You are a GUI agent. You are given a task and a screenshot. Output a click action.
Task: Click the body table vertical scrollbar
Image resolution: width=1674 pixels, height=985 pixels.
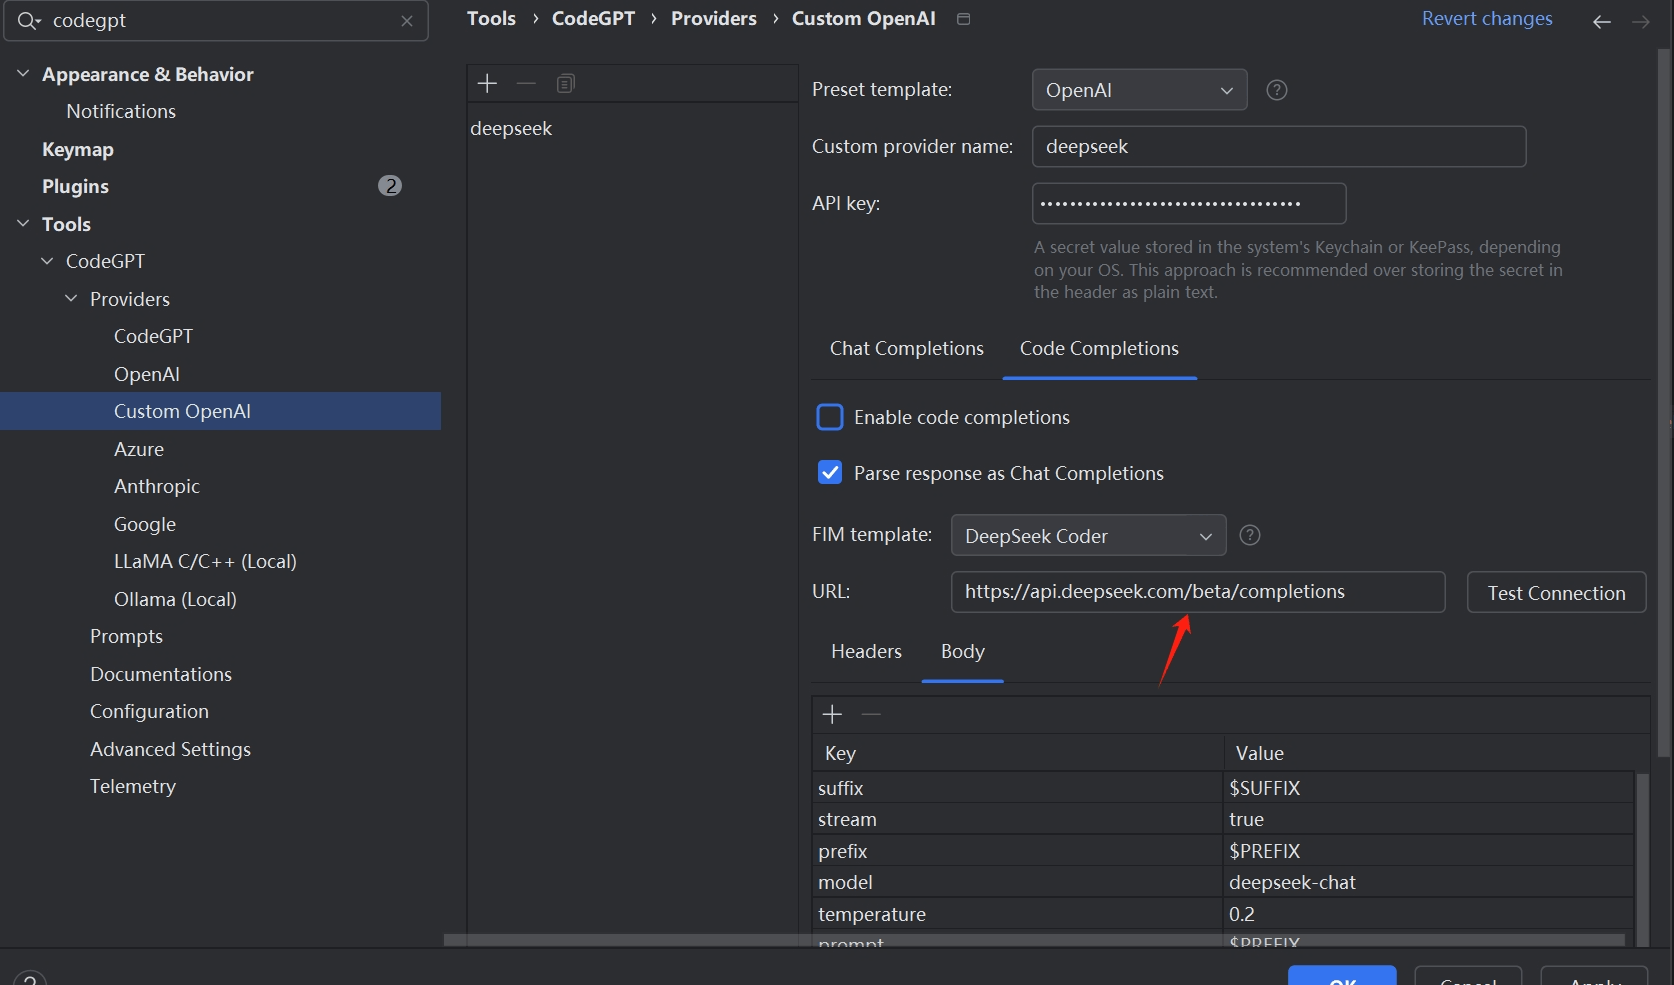pyautogui.click(x=1642, y=860)
